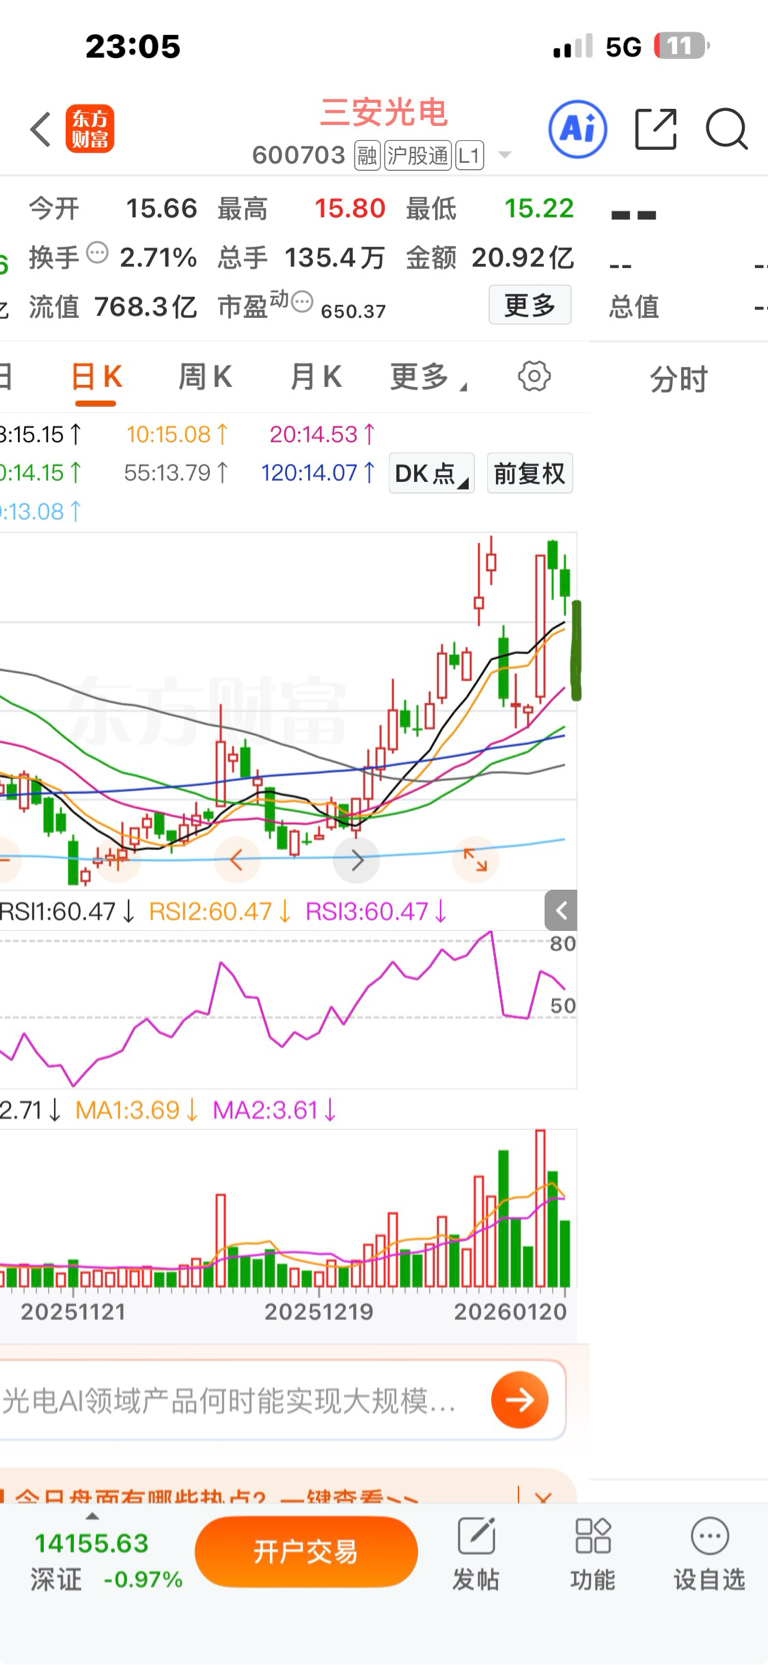Click the RSI3:60.47 indicator label
This screenshot has height=1665, width=768.
click(376, 911)
